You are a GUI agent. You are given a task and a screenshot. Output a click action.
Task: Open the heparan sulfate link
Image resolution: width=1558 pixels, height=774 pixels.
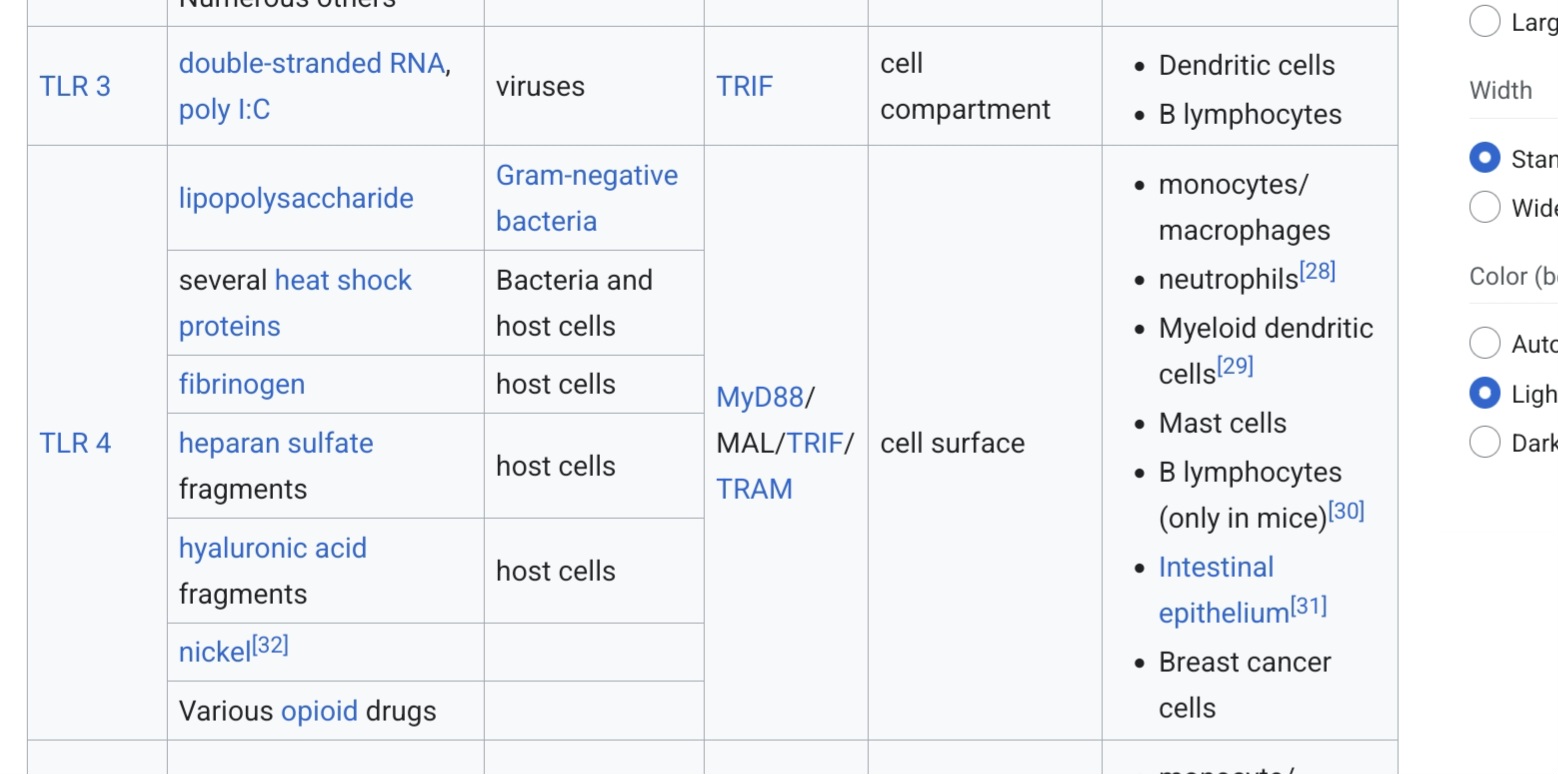coord(276,443)
